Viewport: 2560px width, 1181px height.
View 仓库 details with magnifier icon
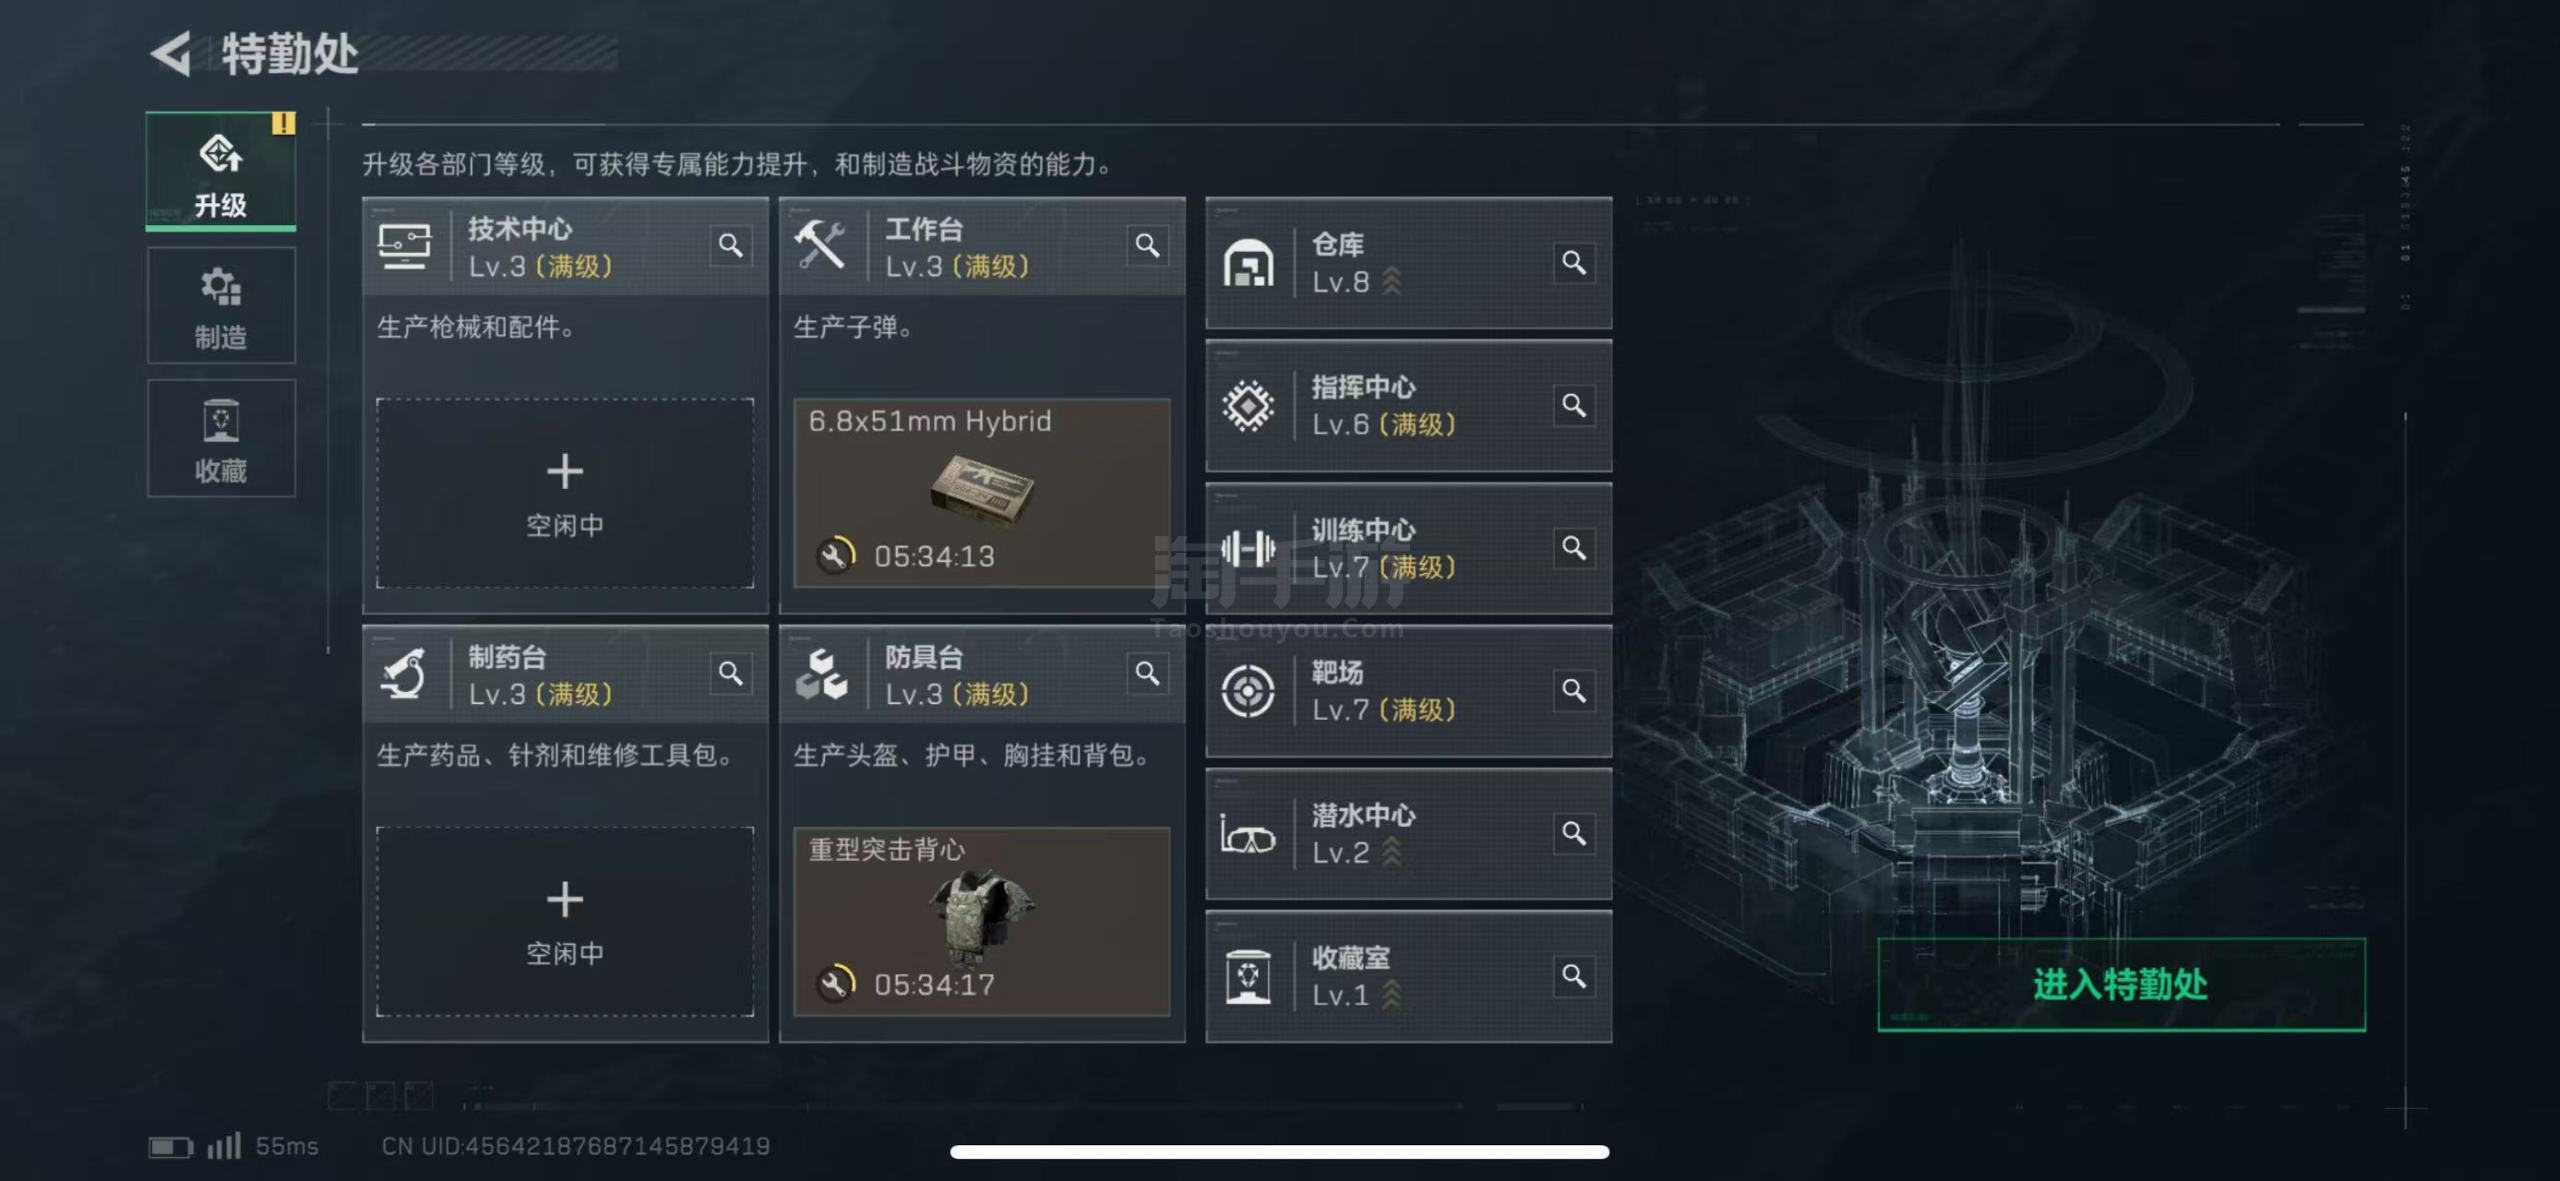click(x=1574, y=263)
